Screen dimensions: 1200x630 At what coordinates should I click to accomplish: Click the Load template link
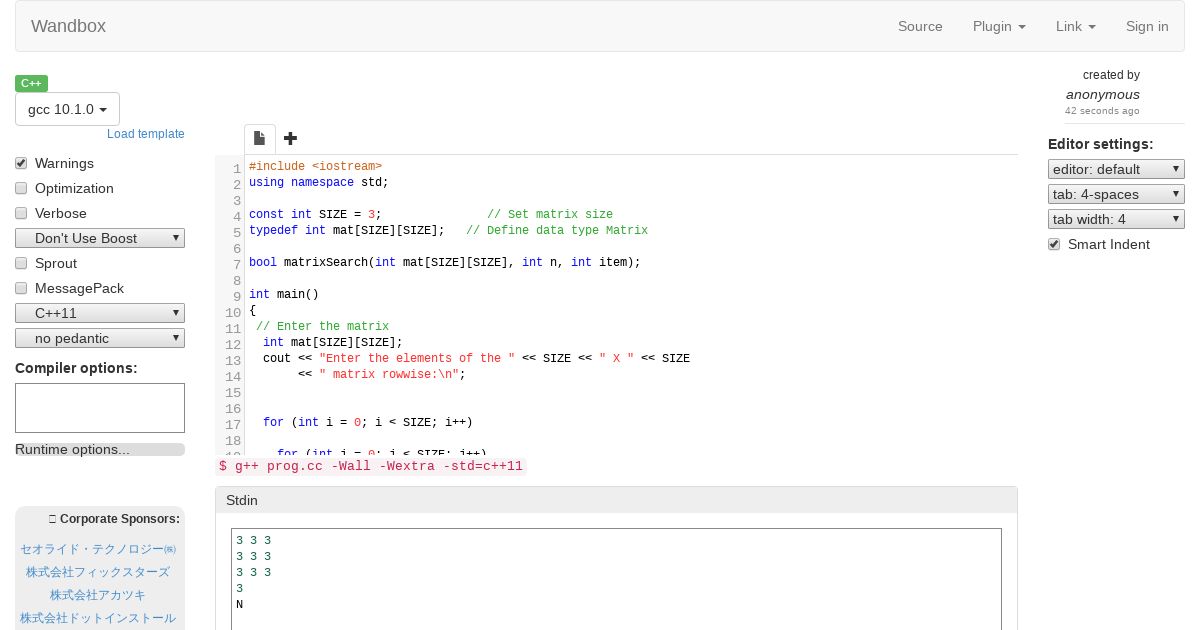(x=146, y=134)
